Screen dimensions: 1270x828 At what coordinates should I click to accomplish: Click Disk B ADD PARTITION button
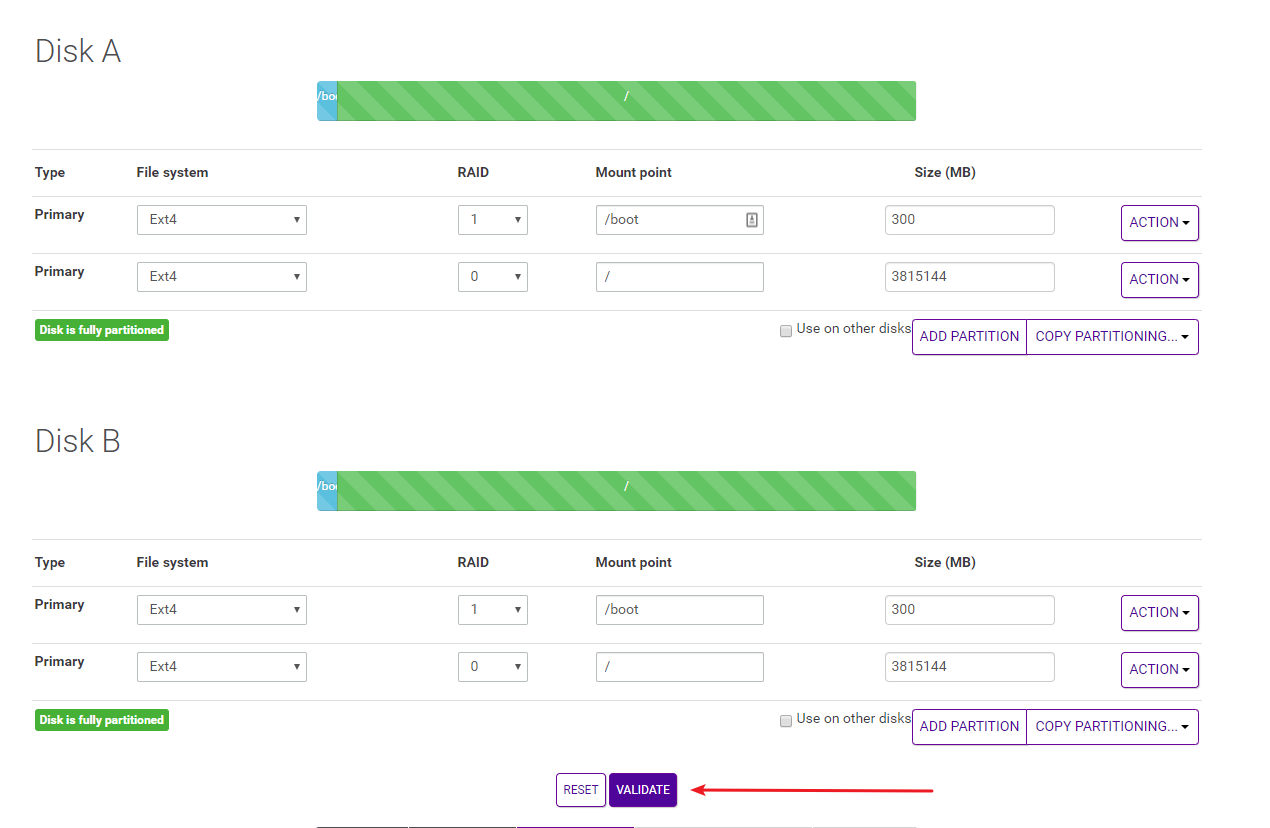[x=969, y=727]
